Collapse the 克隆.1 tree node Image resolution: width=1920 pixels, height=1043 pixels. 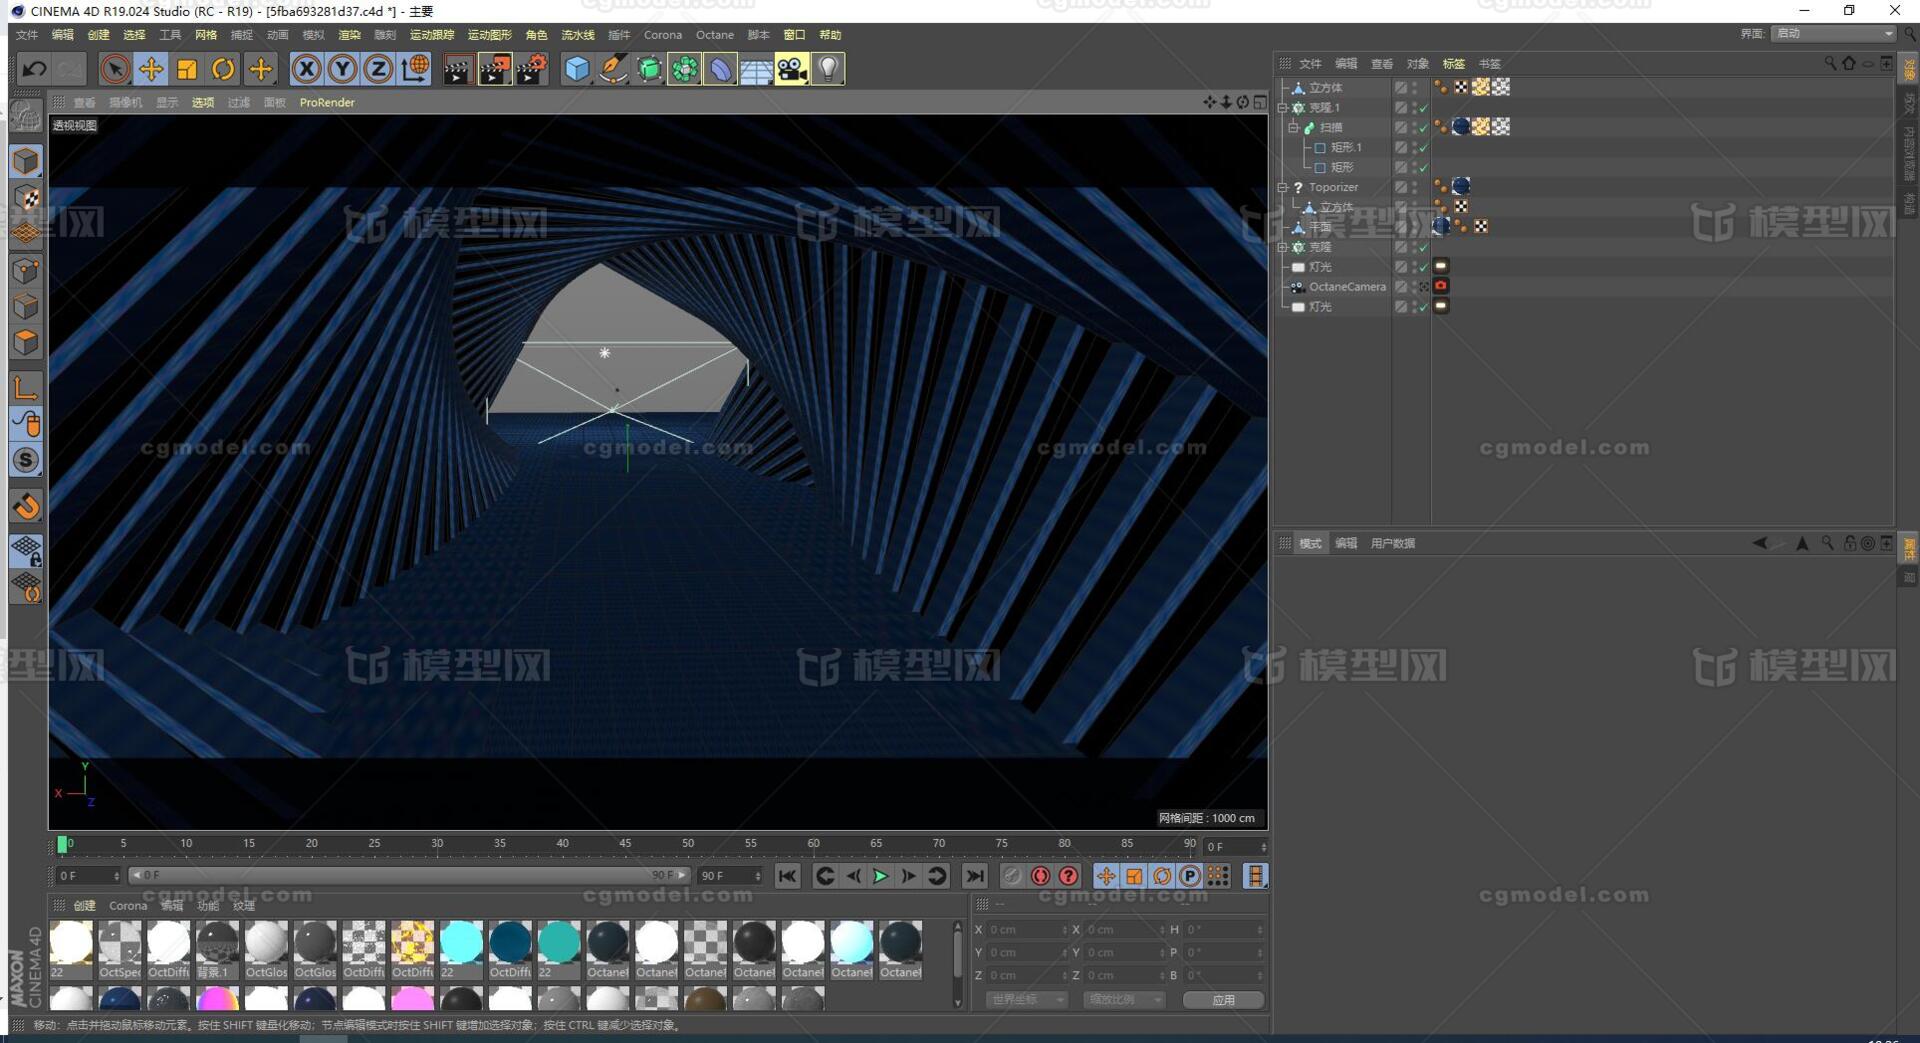pyautogui.click(x=1283, y=108)
